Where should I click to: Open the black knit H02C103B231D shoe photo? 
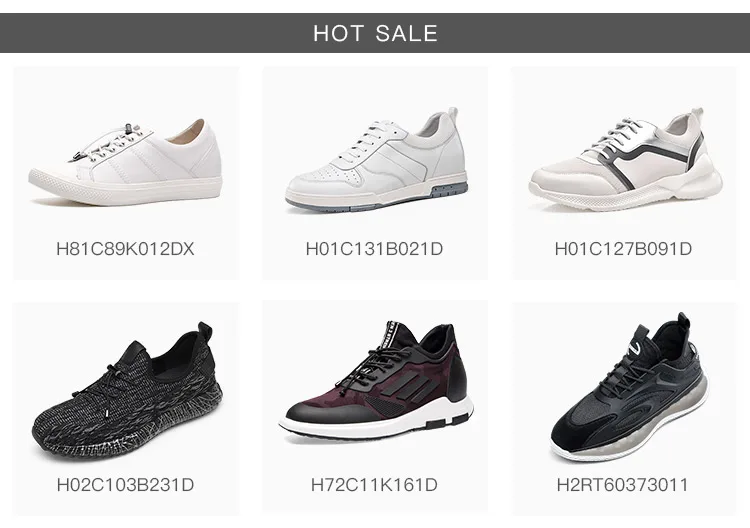click(127, 392)
